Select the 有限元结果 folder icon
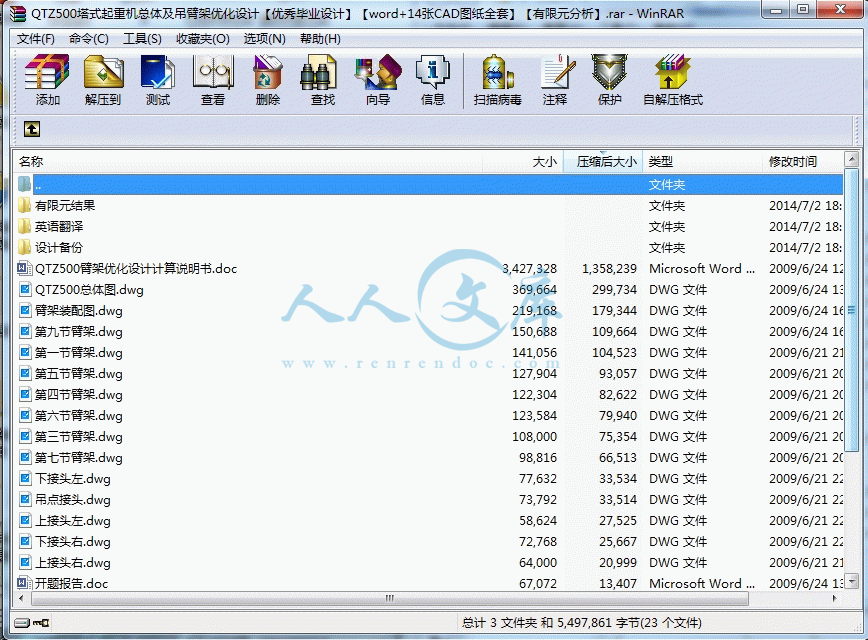The image size is (868, 640). click(24, 205)
